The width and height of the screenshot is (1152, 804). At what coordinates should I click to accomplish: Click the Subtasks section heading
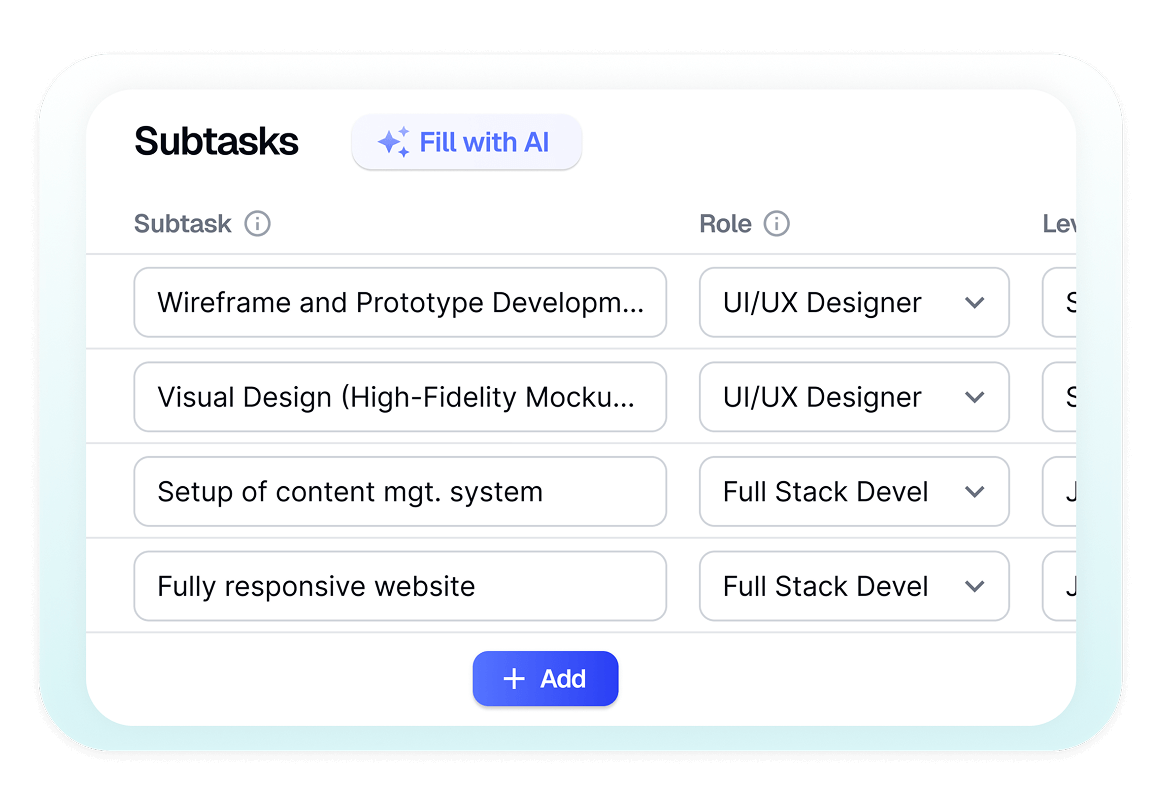(216, 142)
